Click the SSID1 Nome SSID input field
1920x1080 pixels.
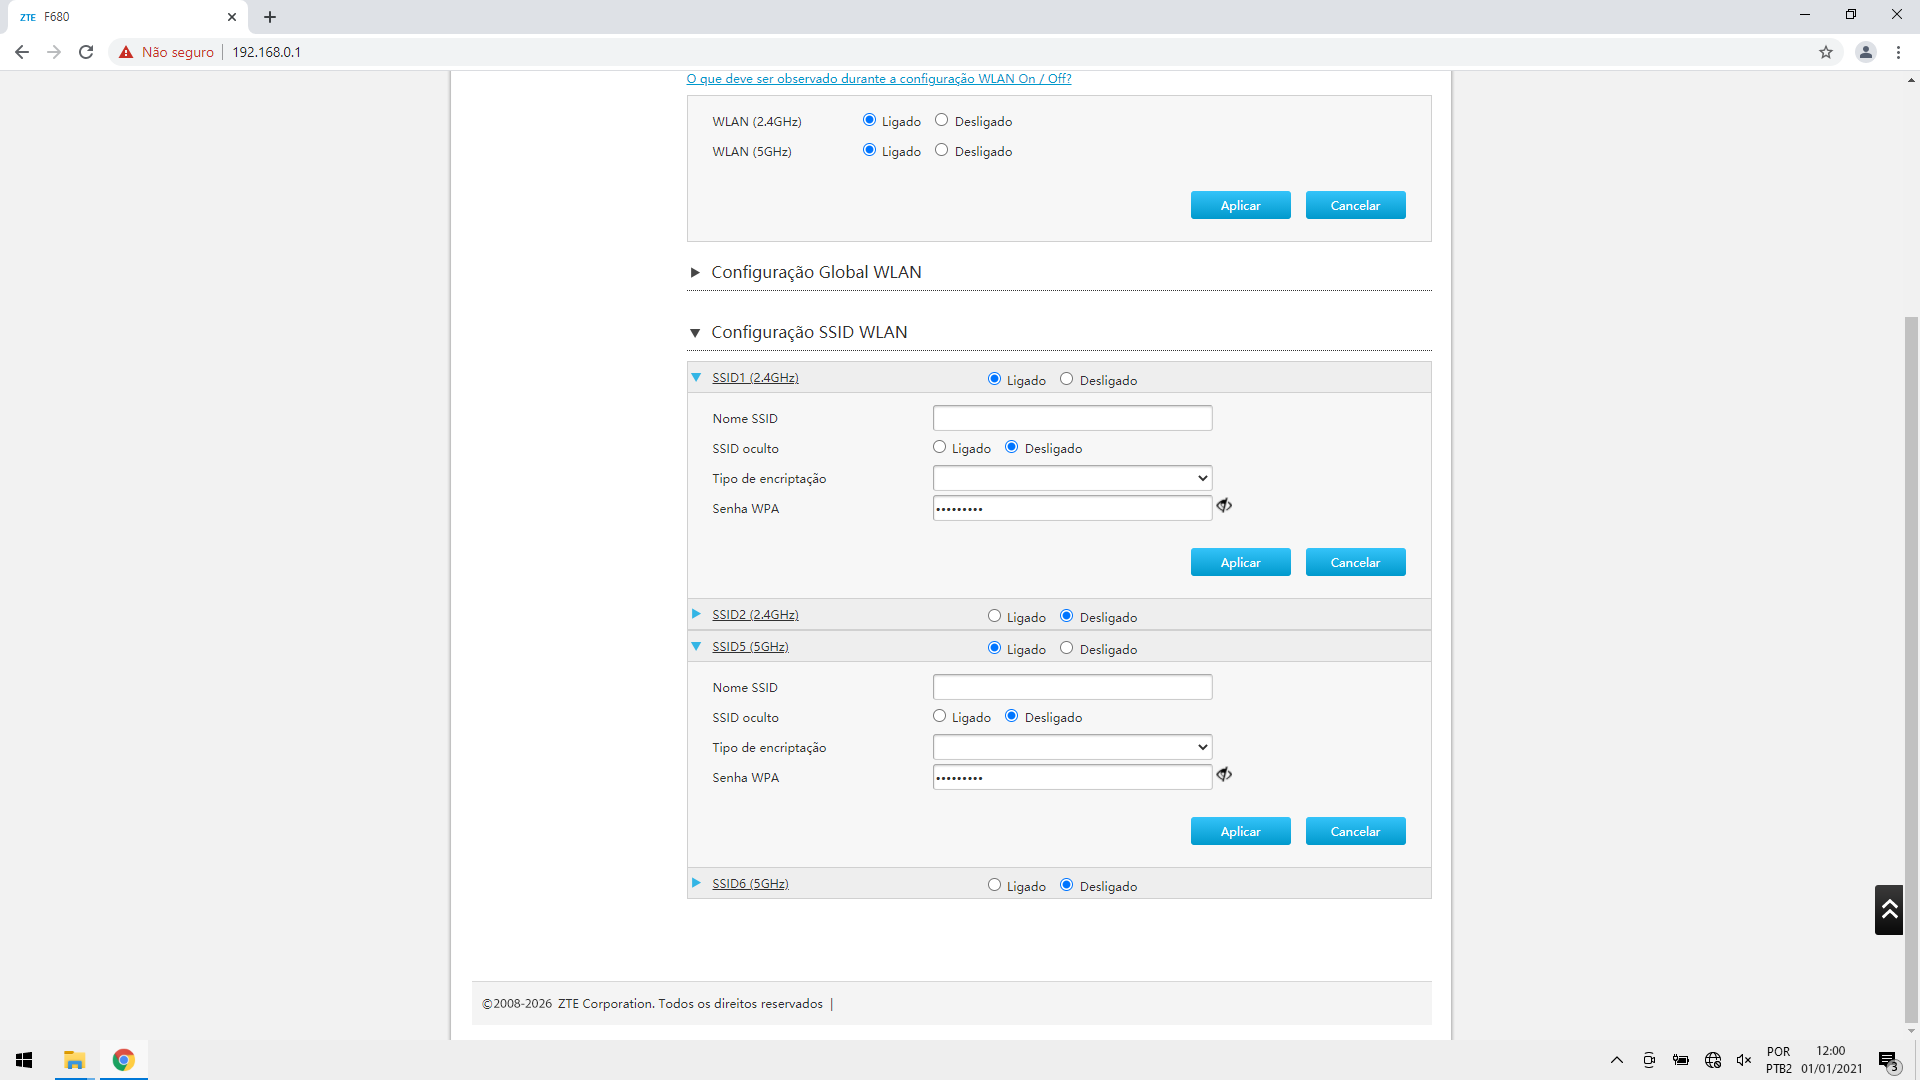pos(1072,418)
